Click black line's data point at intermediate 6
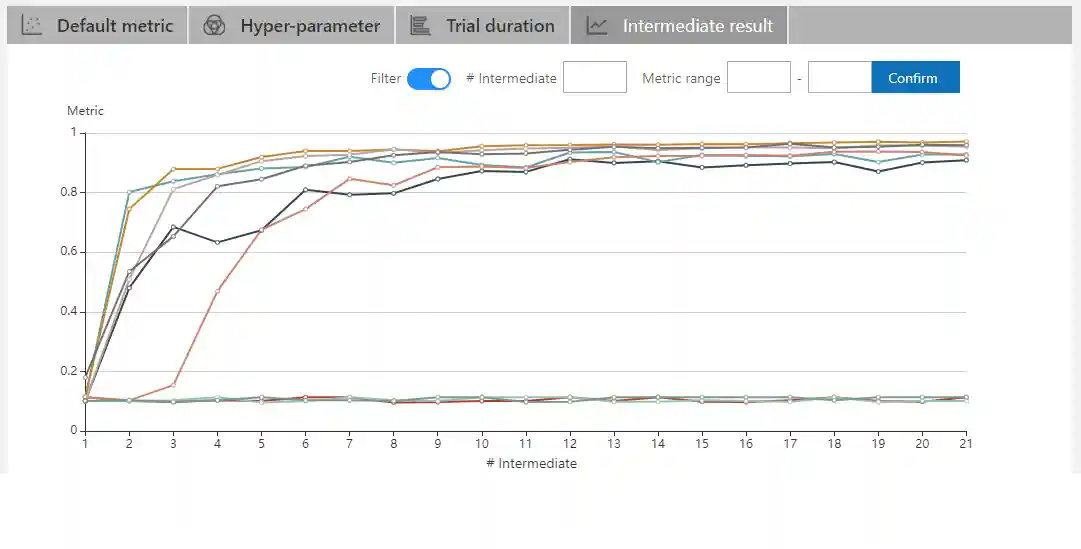Image resolution: width=1081 pixels, height=549 pixels. click(305, 190)
